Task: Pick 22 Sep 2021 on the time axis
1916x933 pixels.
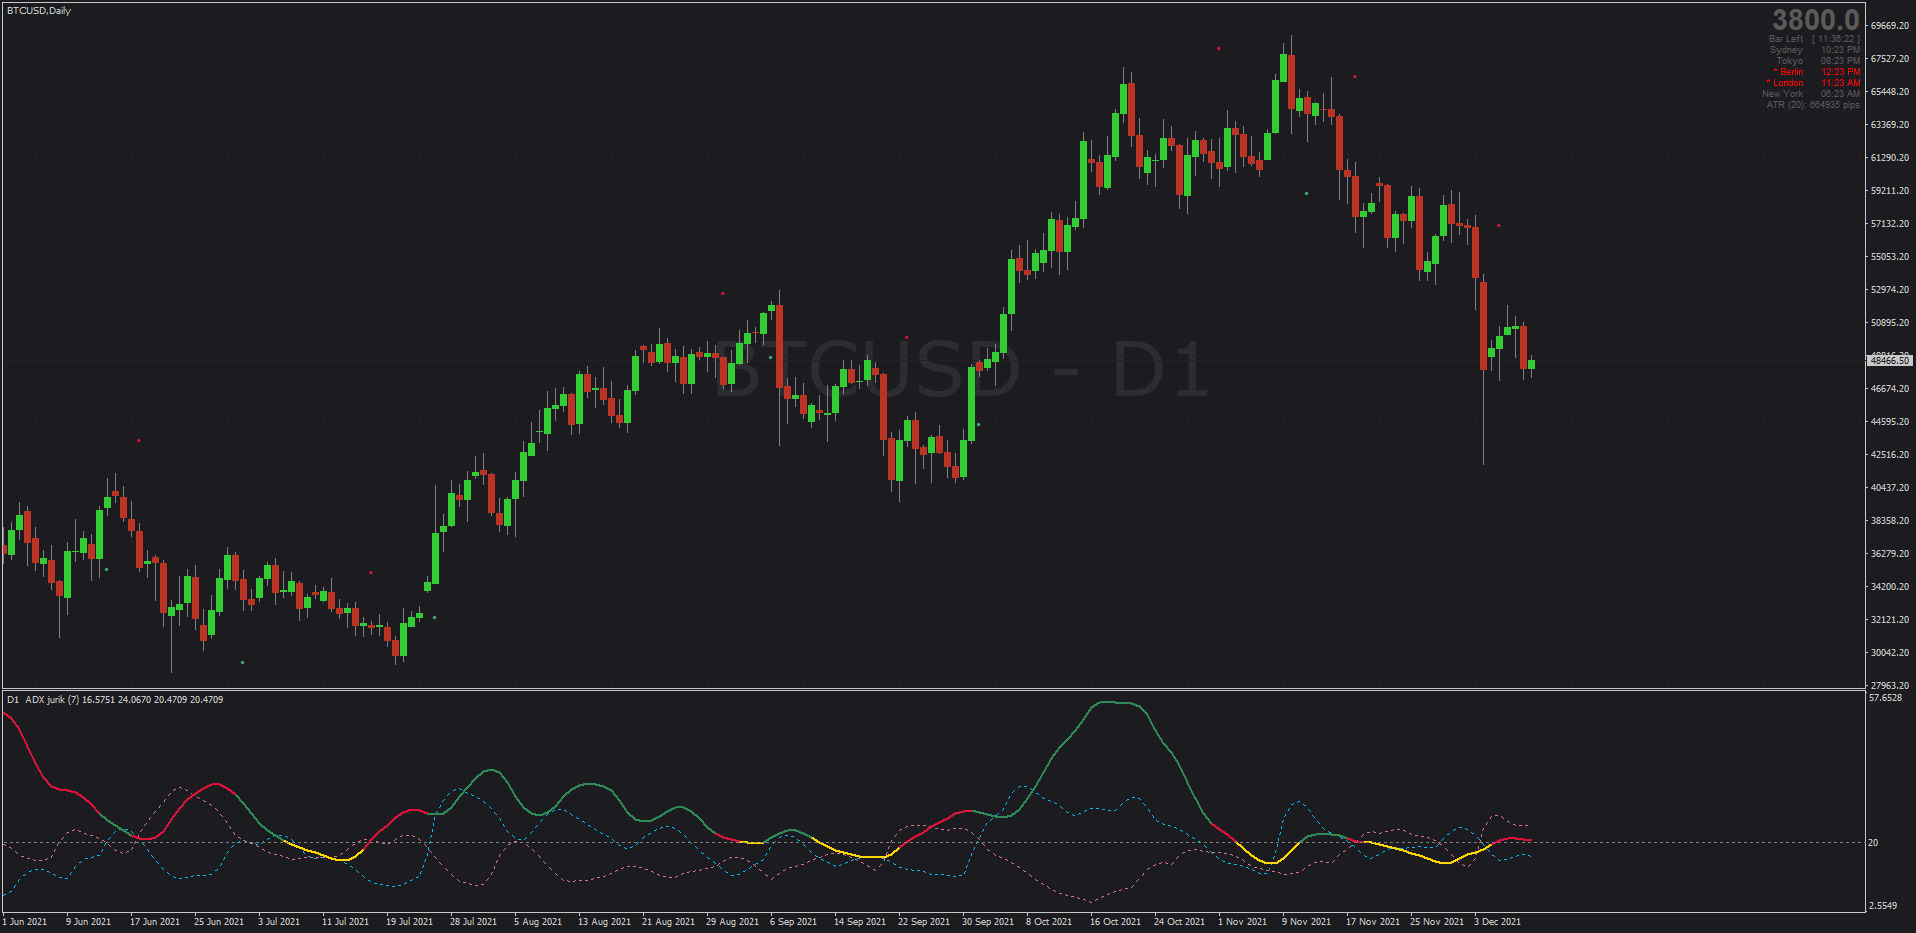Action: click(924, 922)
